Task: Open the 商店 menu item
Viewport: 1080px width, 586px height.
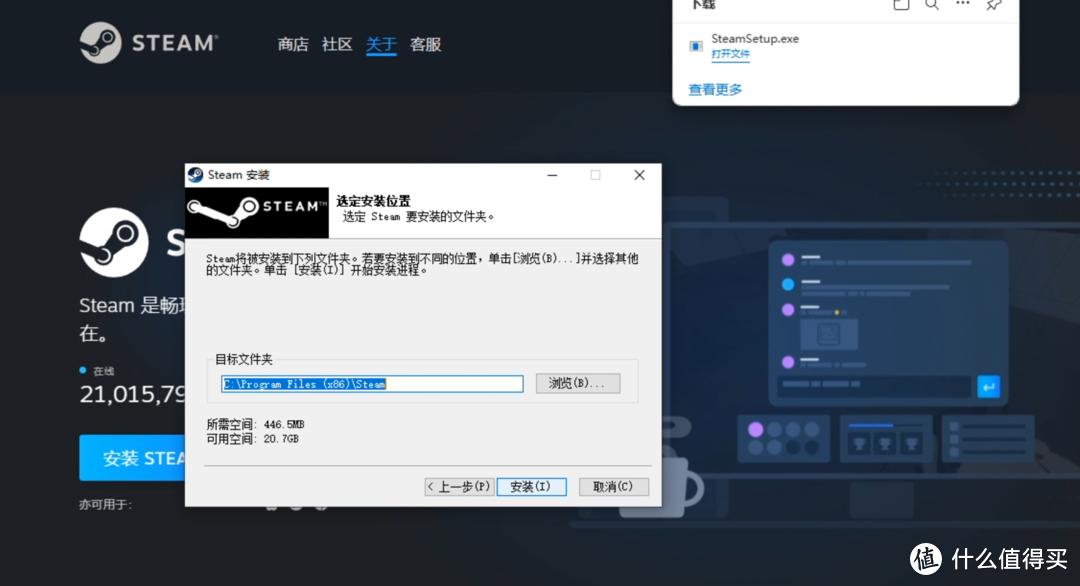Action: coord(292,45)
